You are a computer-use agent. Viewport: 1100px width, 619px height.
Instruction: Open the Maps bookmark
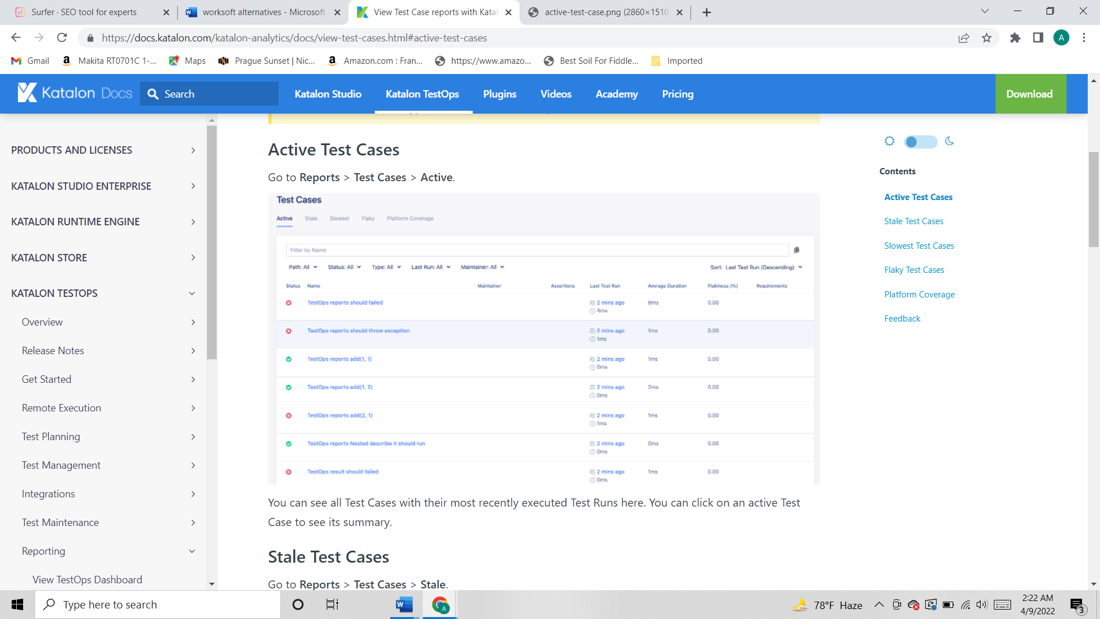point(187,61)
